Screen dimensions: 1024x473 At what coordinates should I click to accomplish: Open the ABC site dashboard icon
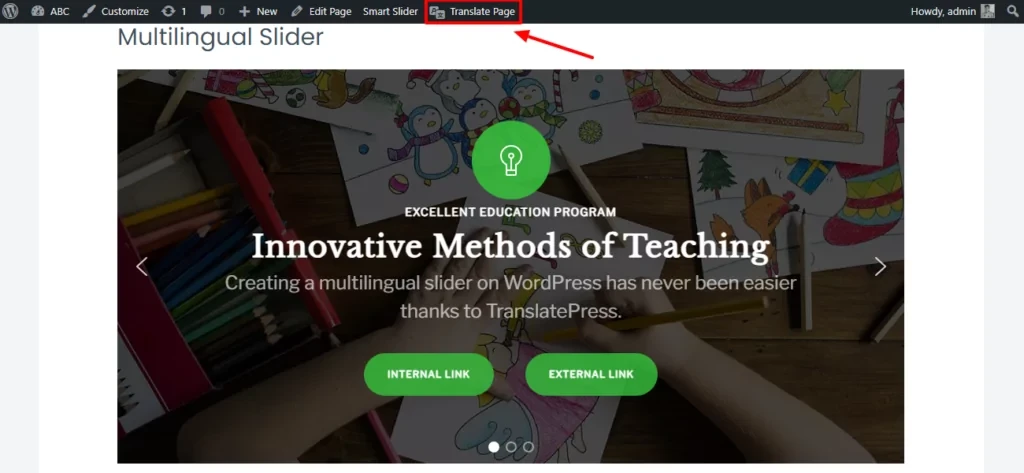(x=37, y=11)
